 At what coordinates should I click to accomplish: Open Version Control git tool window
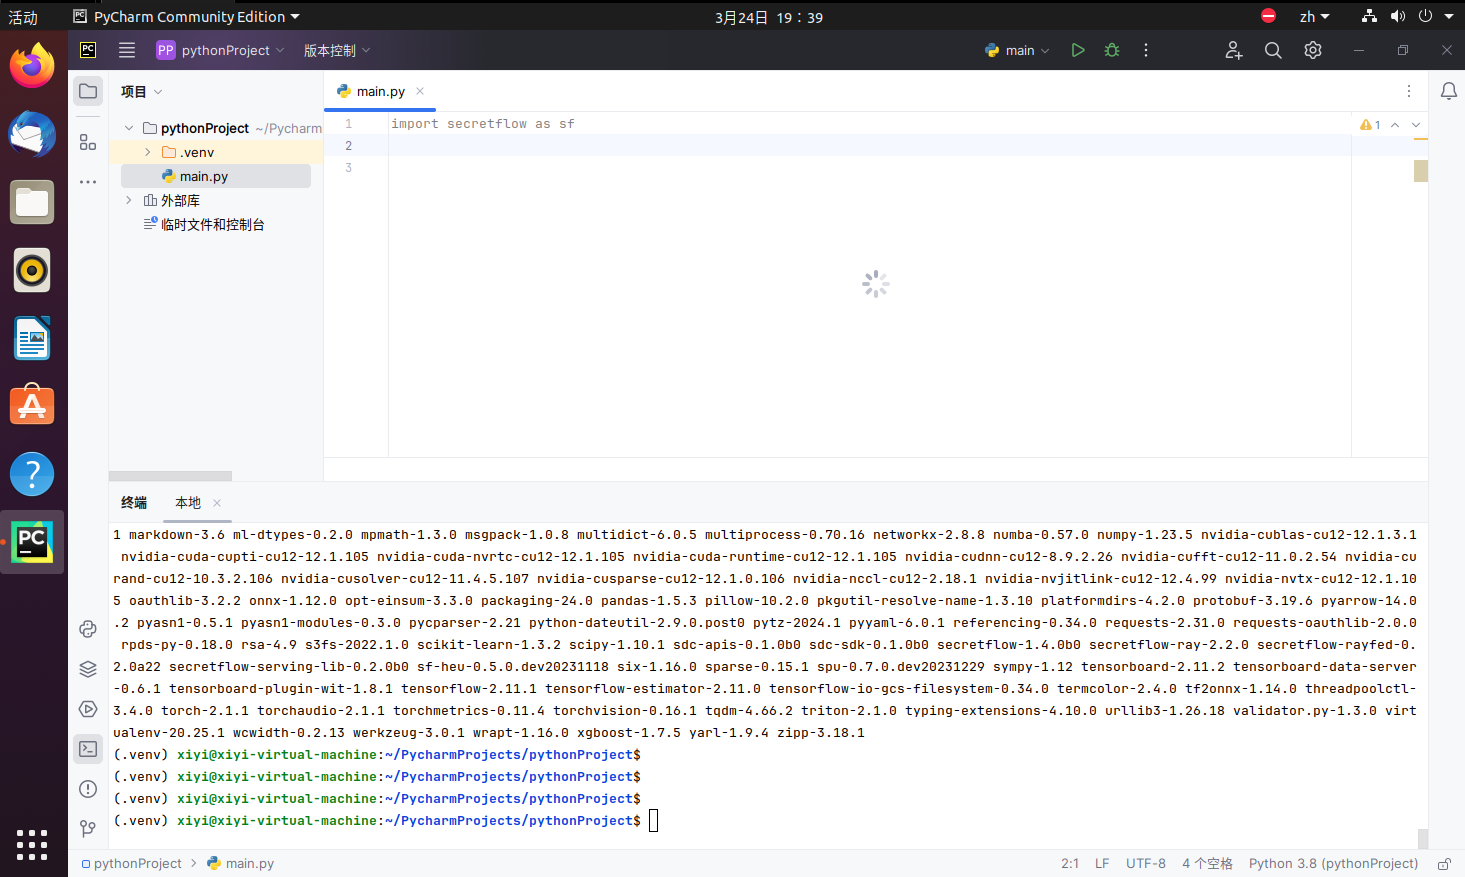point(88,828)
